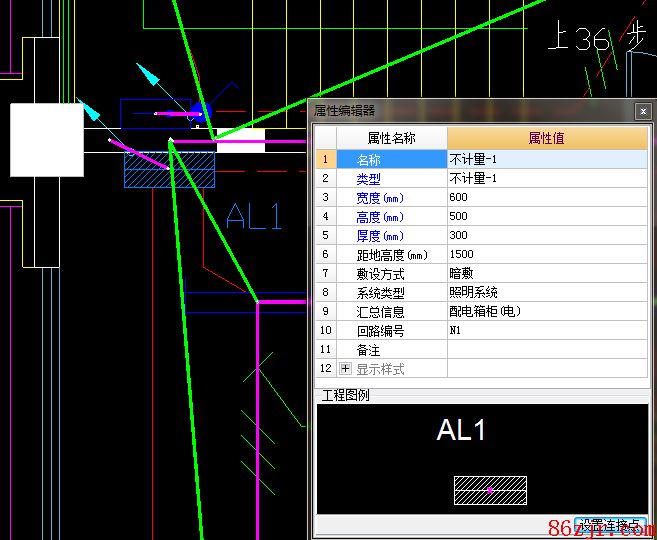Click the 高度 value 500 cell
Screen dimensions: 657x540
546,216
